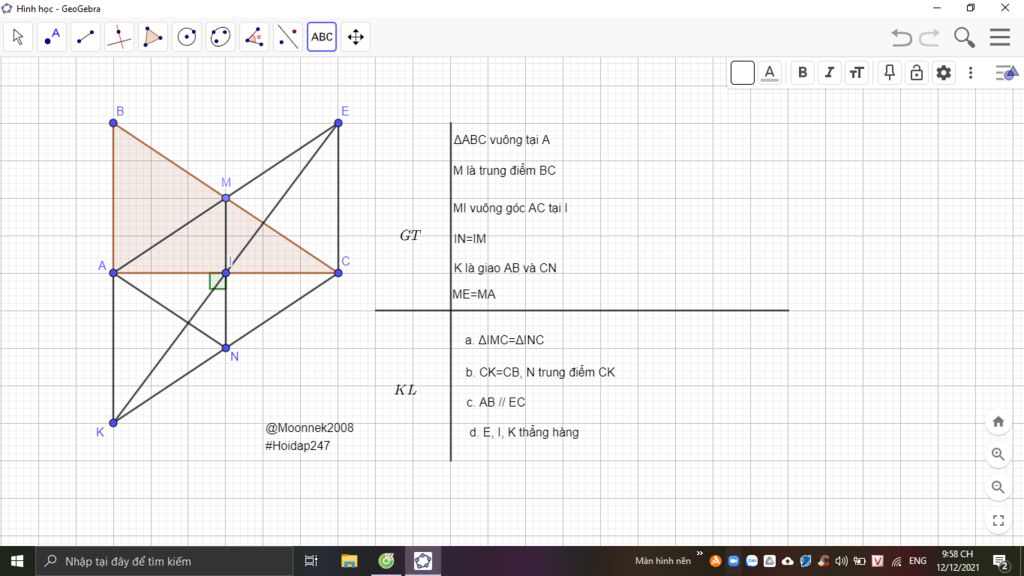The image size is (1024, 576).
Task: Open the volume control in tray
Action: [841, 561]
